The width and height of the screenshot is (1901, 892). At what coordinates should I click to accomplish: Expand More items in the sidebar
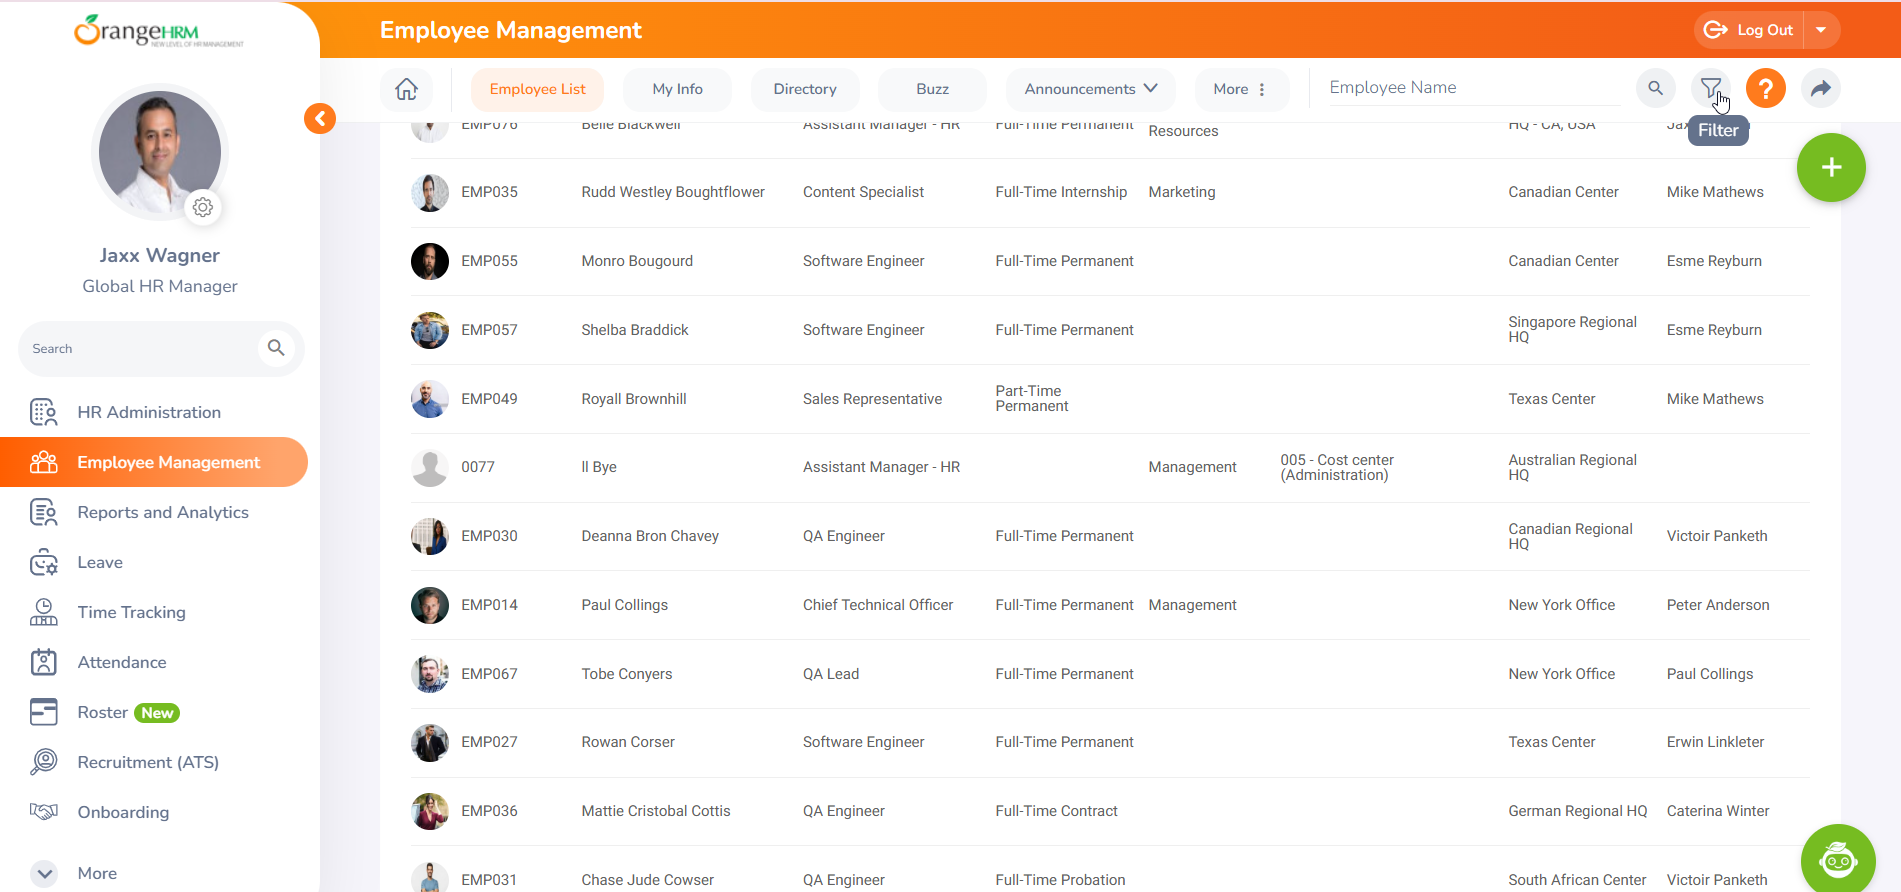pyautogui.click(x=45, y=873)
